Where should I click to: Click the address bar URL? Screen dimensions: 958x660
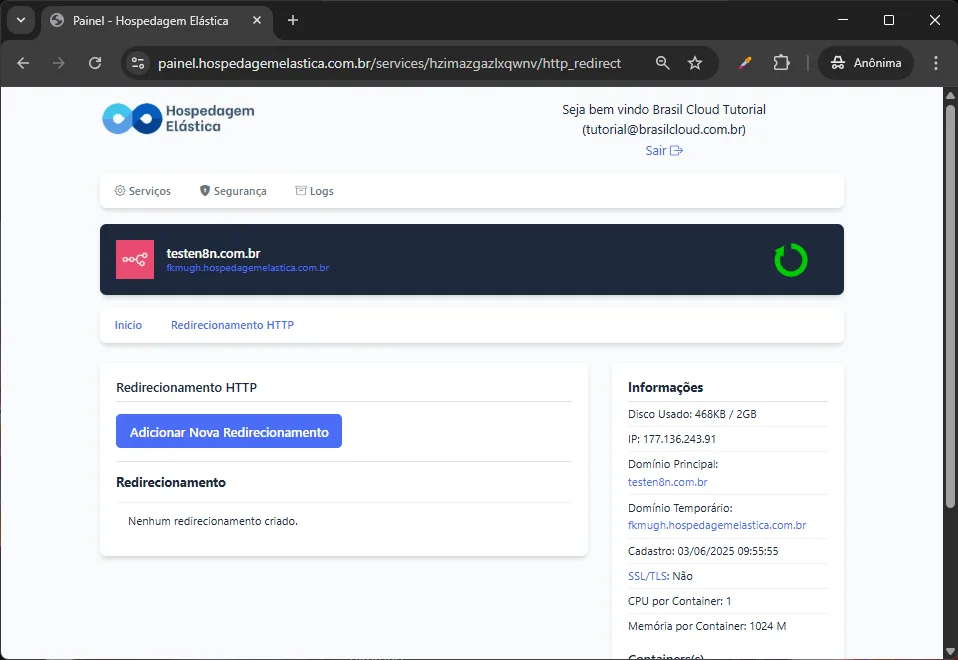pos(389,63)
